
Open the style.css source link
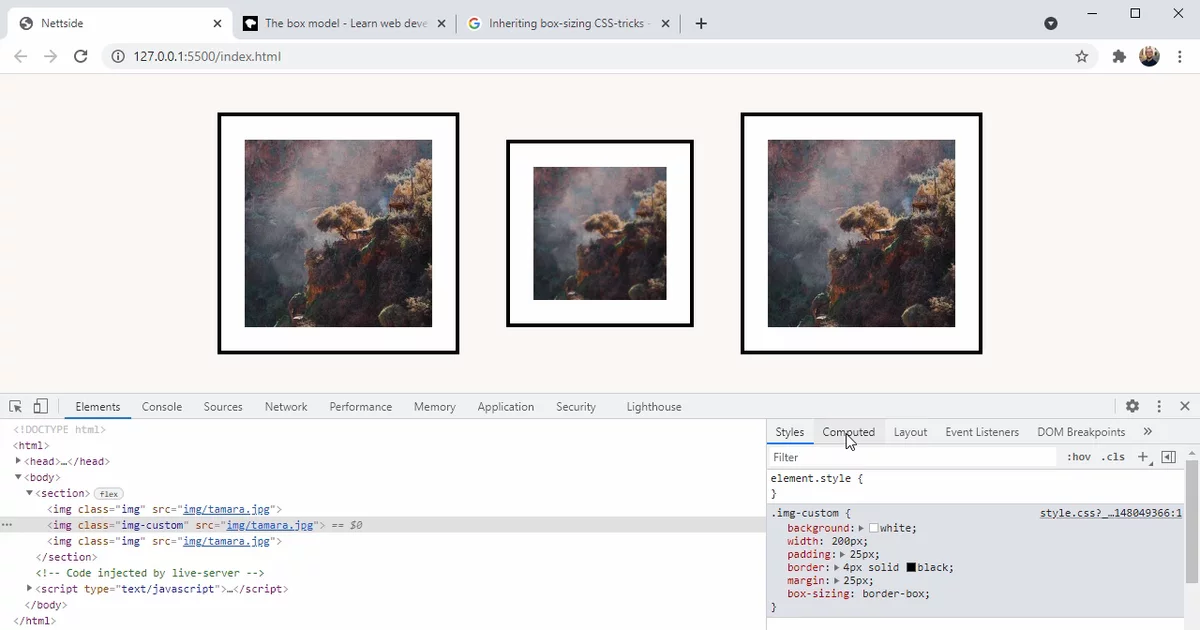point(1111,513)
